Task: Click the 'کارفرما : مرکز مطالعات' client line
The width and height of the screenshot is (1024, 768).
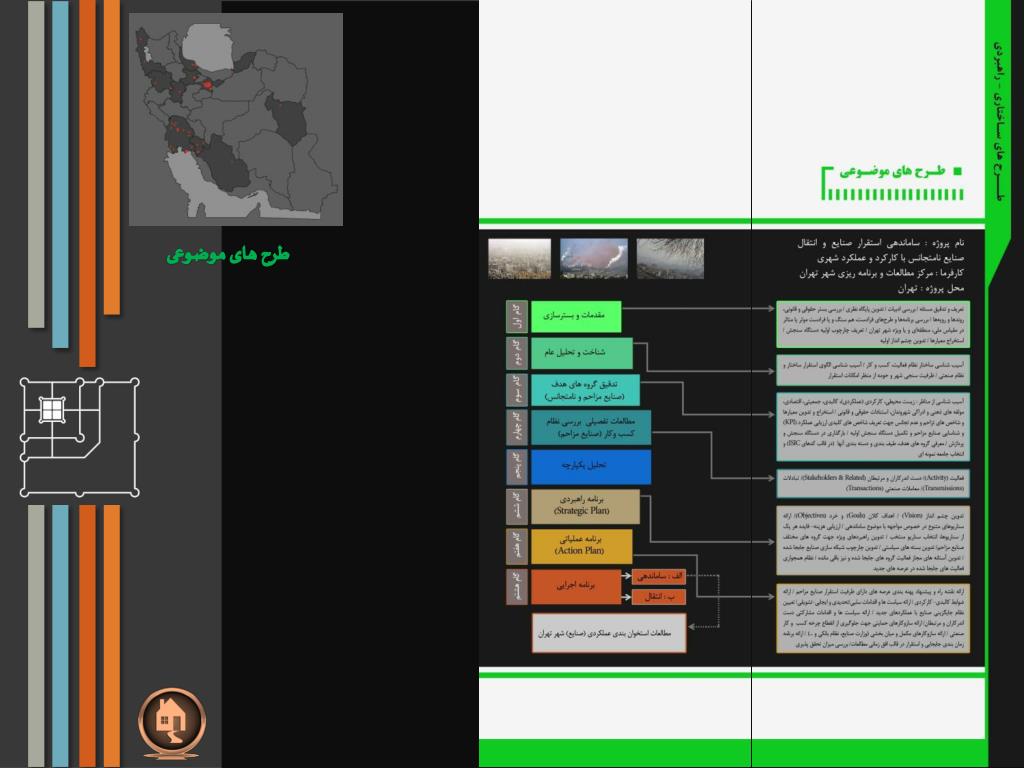Action: point(882,273)
